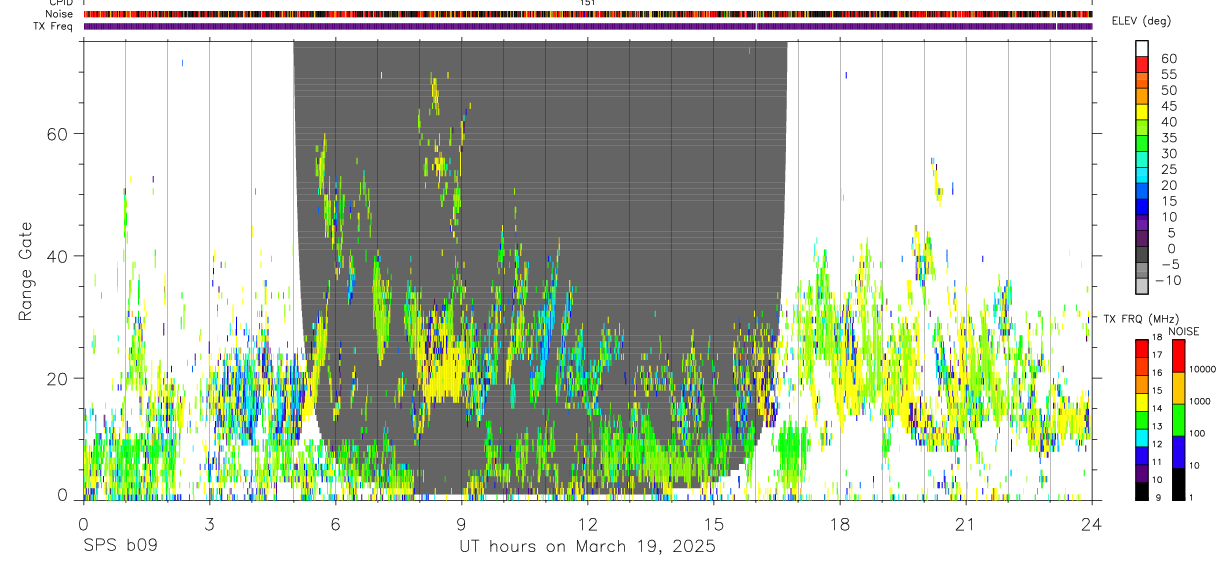
Task: Click the NOISE scale value '10000'
Action: [1205, 369]
